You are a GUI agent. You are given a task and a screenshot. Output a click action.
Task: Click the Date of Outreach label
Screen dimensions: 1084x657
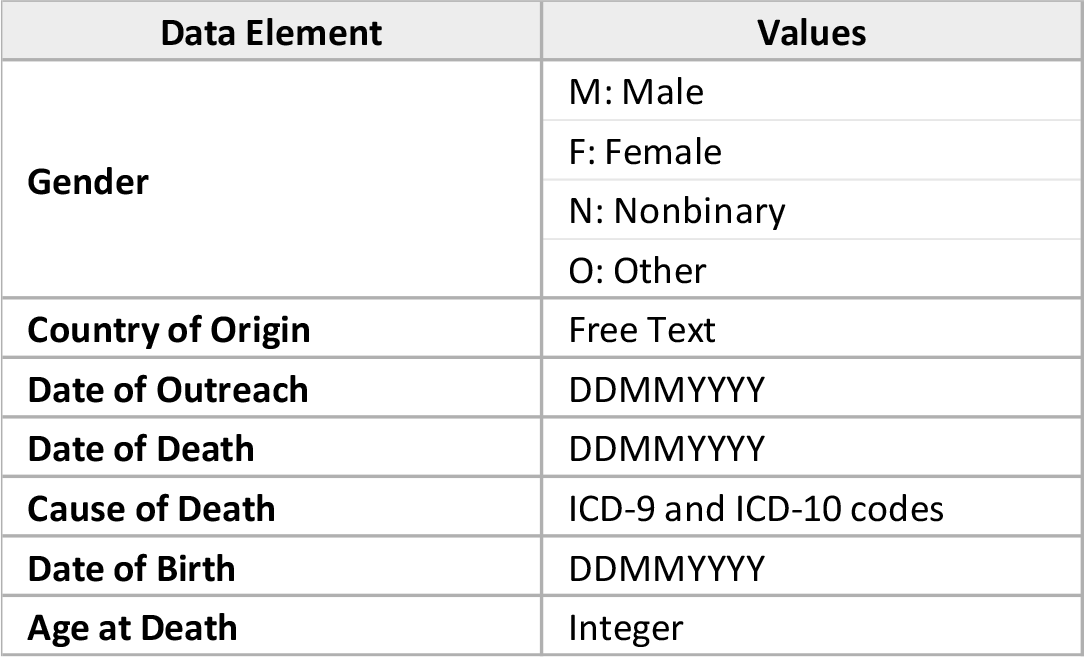tap(168, 389)
